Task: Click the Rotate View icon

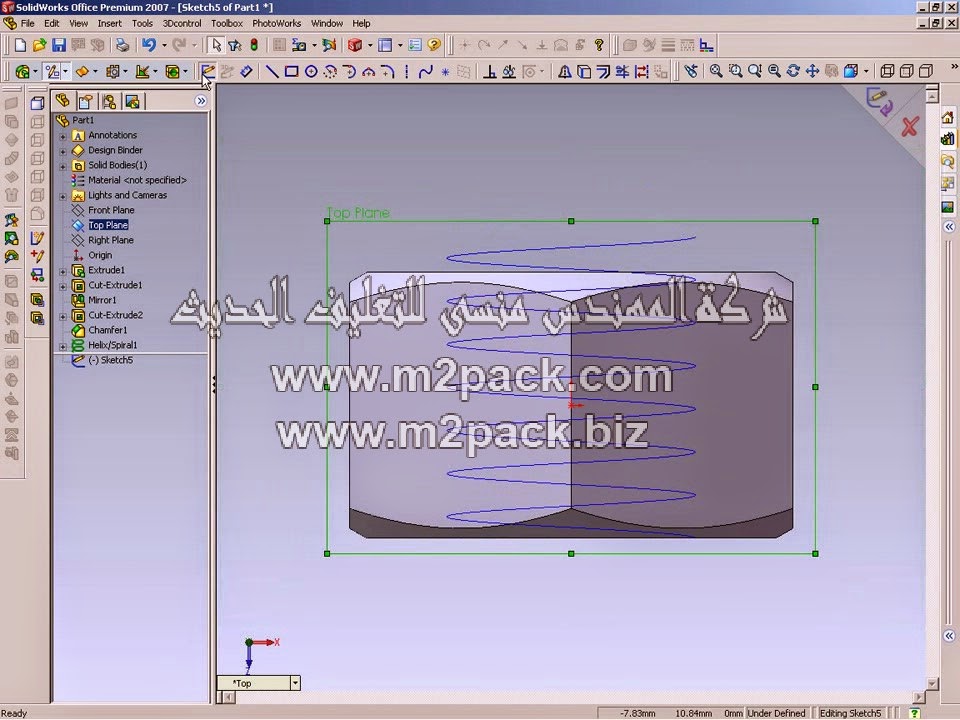Action: pyautogui.click(x=793, y=71)
